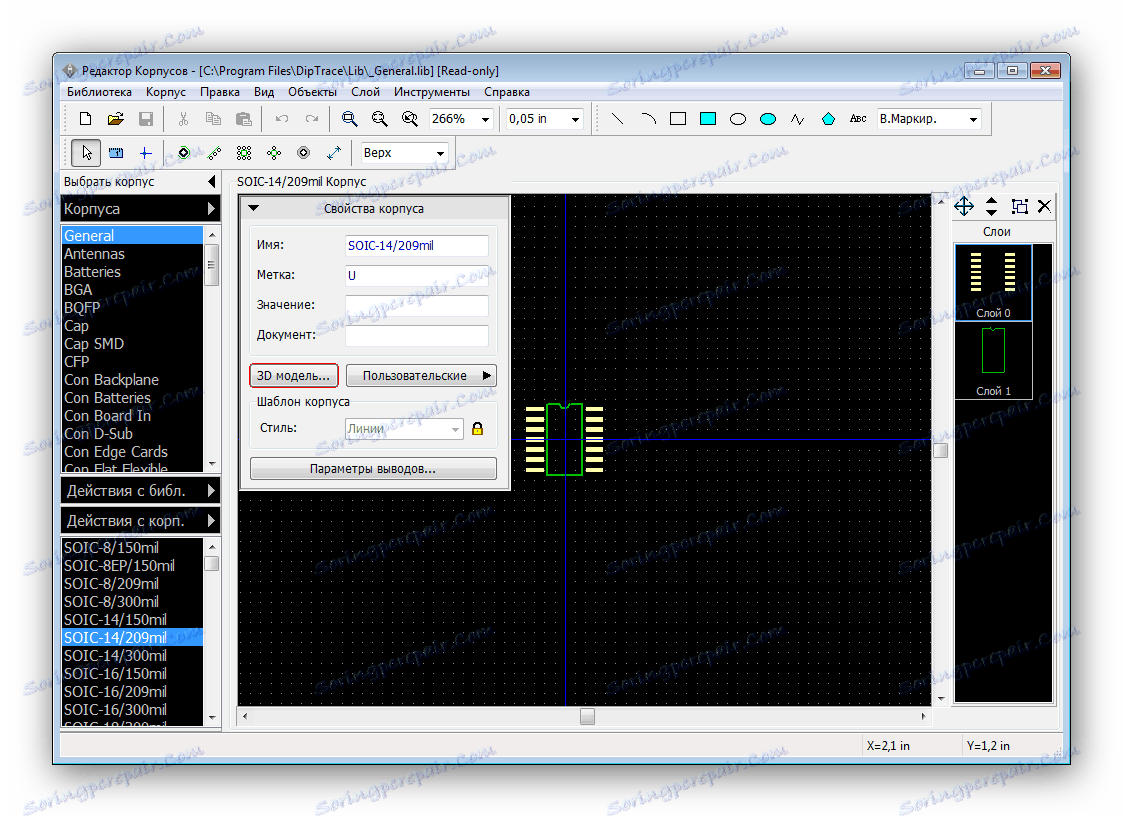Select the filled polygon tool
Screen dimensions: 1123x817
pyautogui.click(x=828, y=119)
